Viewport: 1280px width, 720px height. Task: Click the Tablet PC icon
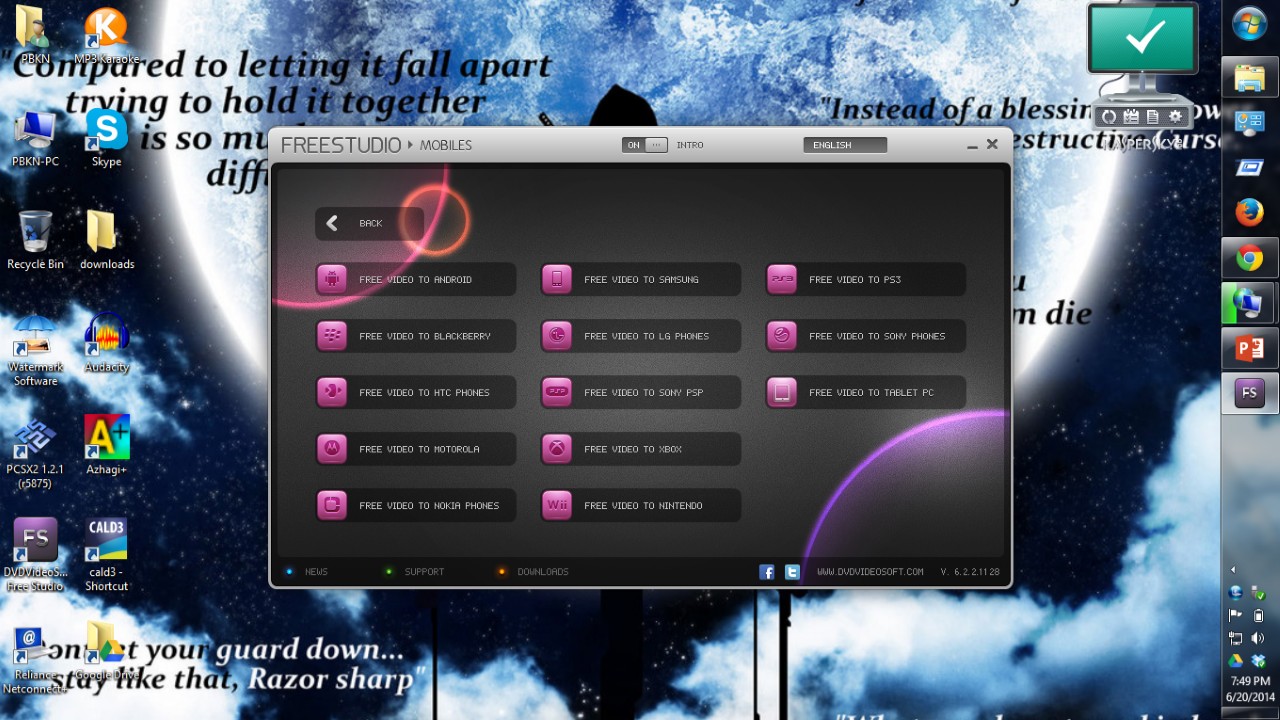(x=782, y=393)
